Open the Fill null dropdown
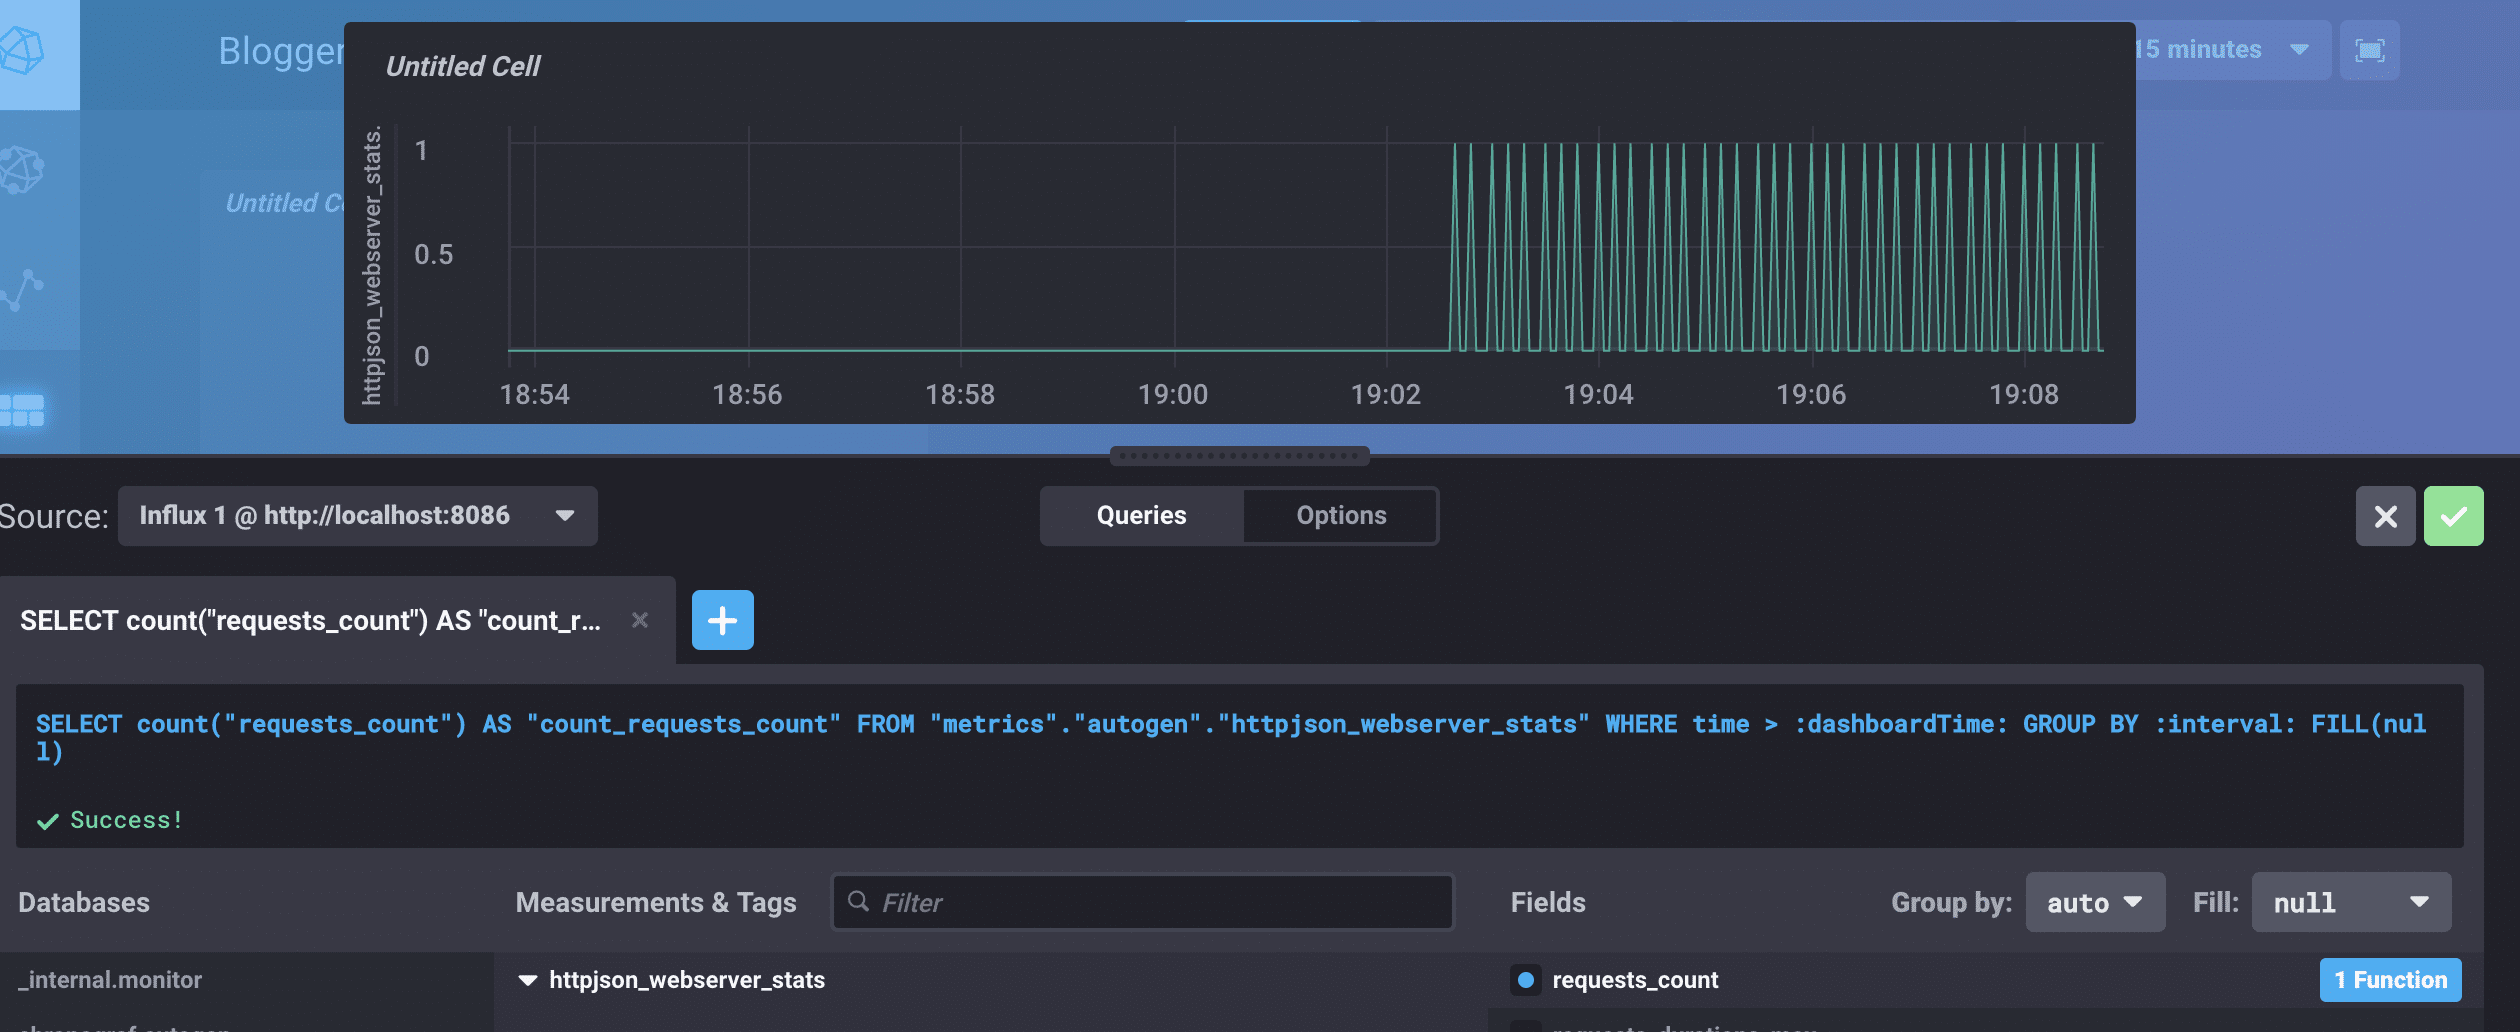 point(2350,903)
